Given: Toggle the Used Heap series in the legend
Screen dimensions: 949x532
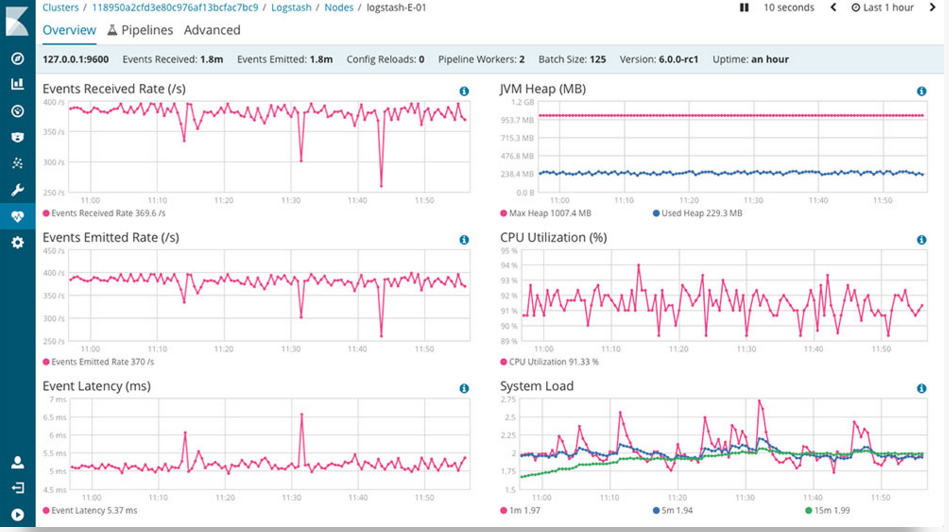Looking at the screenshot, I should [697, 213].
